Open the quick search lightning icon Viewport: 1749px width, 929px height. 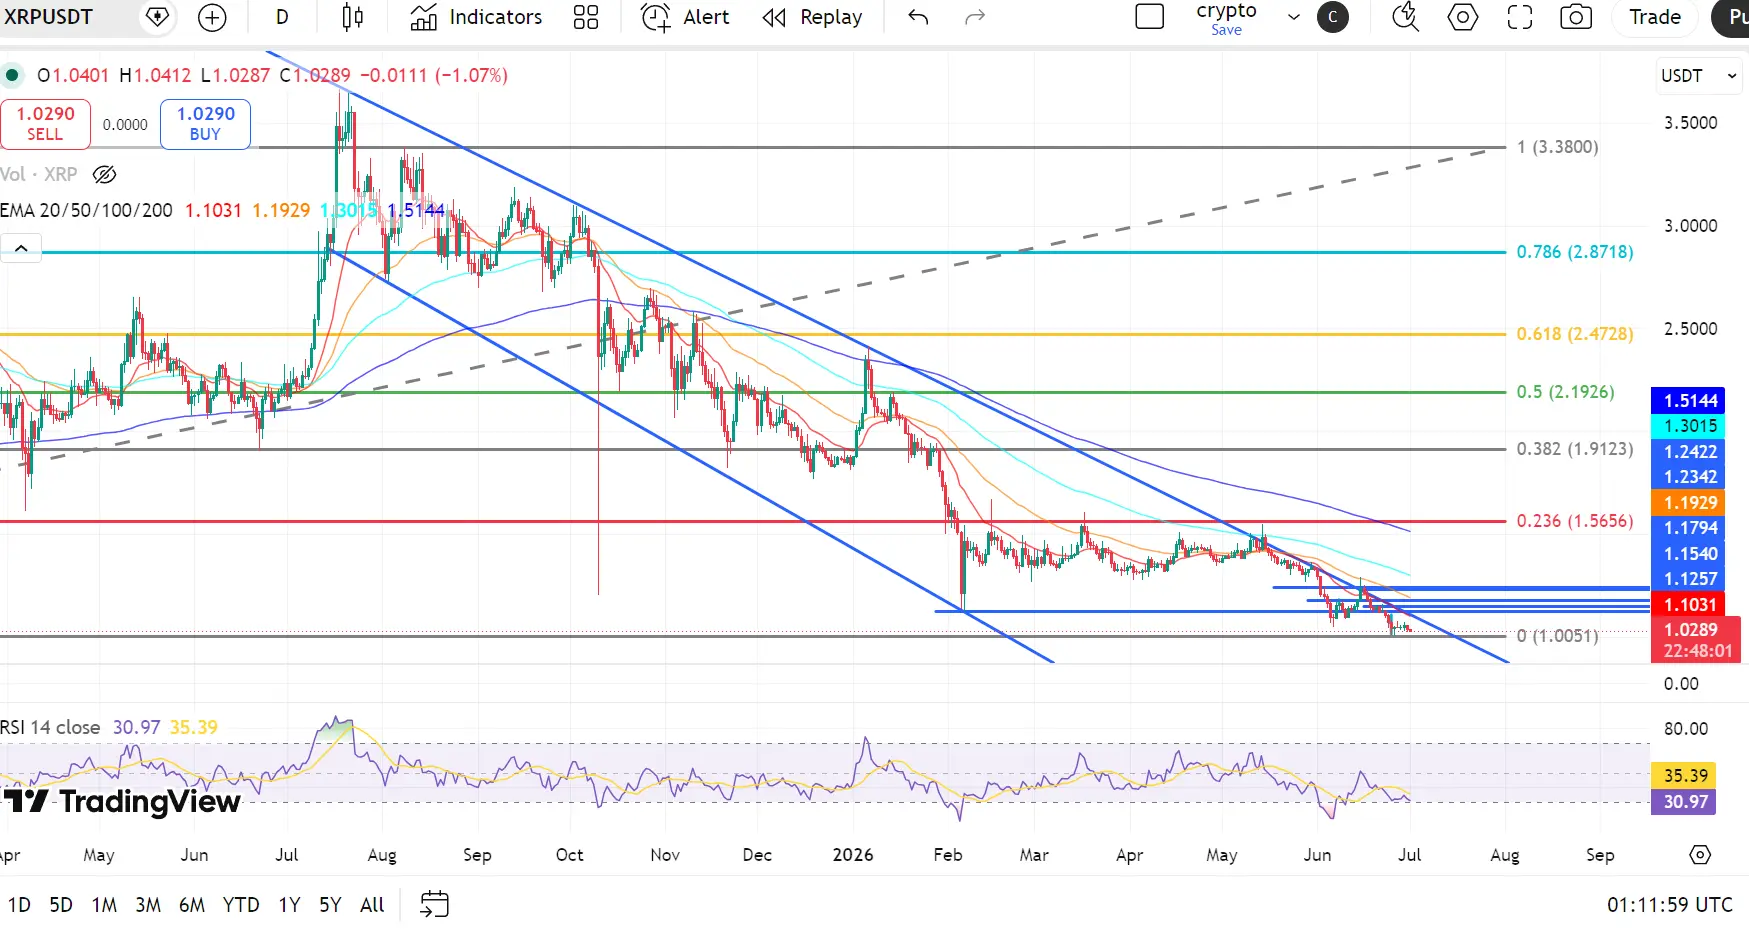[x=1405, y=17]
